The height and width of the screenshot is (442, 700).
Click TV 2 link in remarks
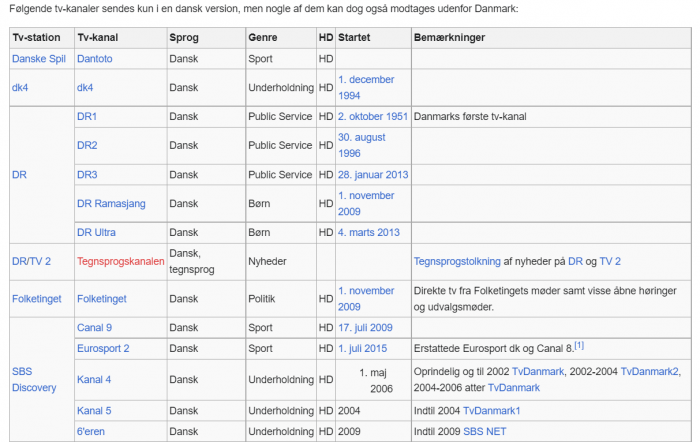click(x=610, y=262)
